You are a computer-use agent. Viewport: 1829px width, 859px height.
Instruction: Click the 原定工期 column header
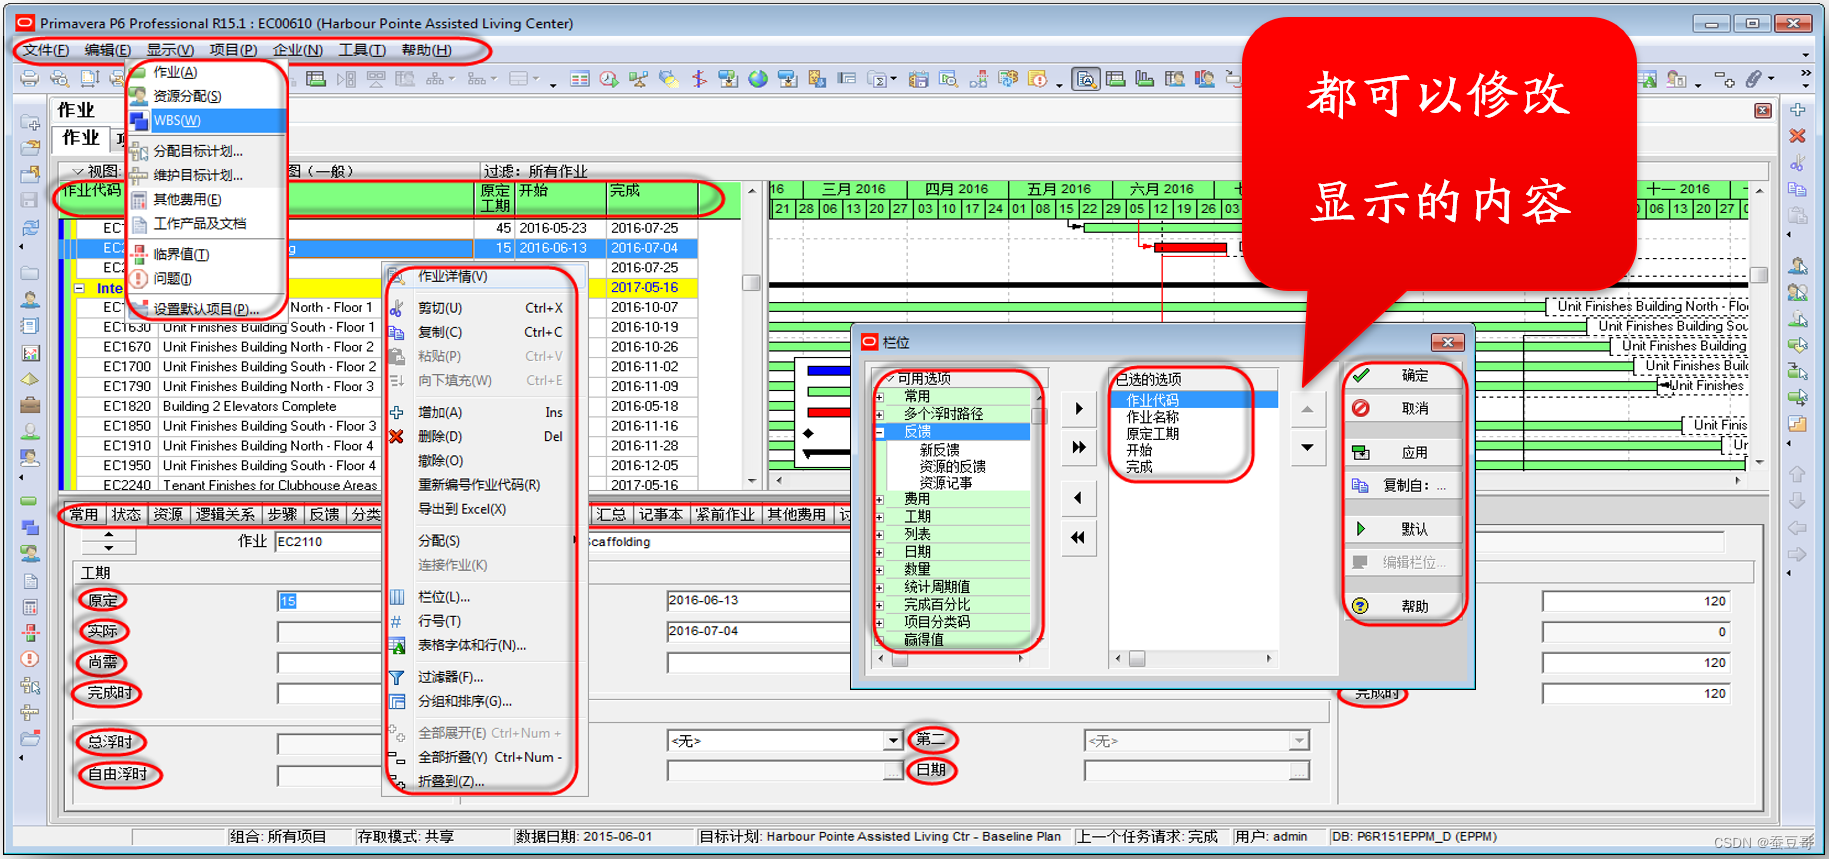coord(495,198)
